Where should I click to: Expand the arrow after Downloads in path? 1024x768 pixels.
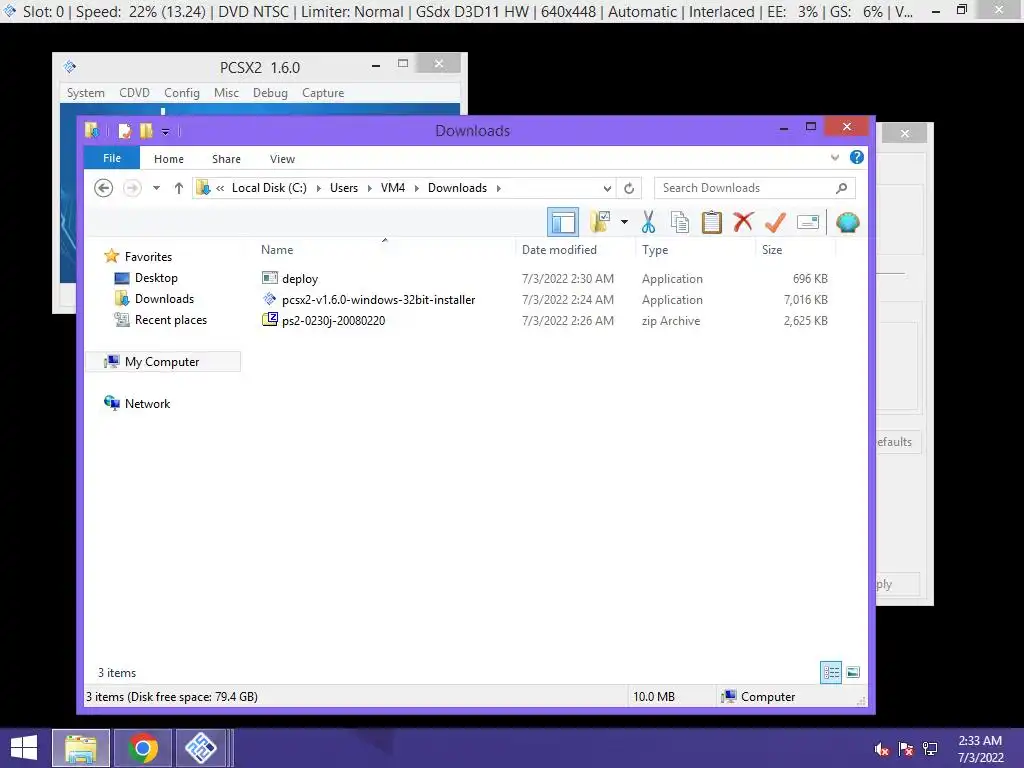498,188
